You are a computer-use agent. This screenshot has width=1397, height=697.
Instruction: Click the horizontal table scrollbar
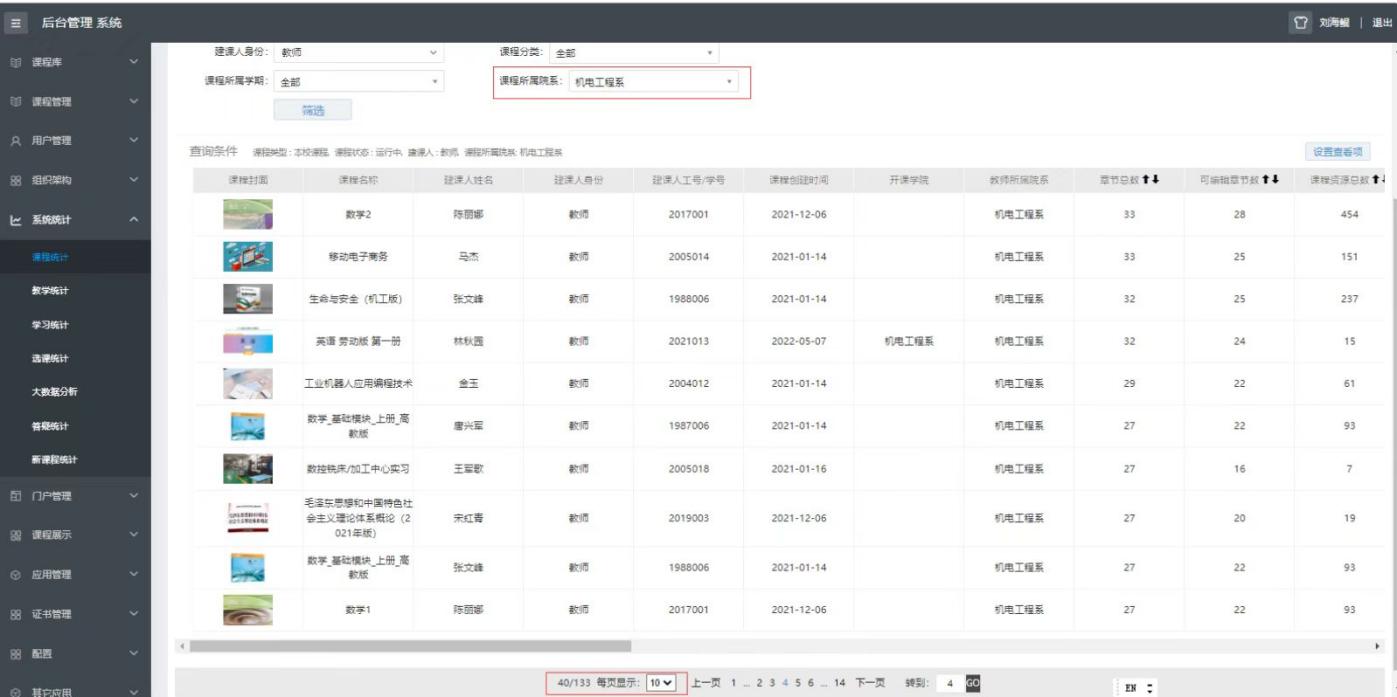[410, 647]
